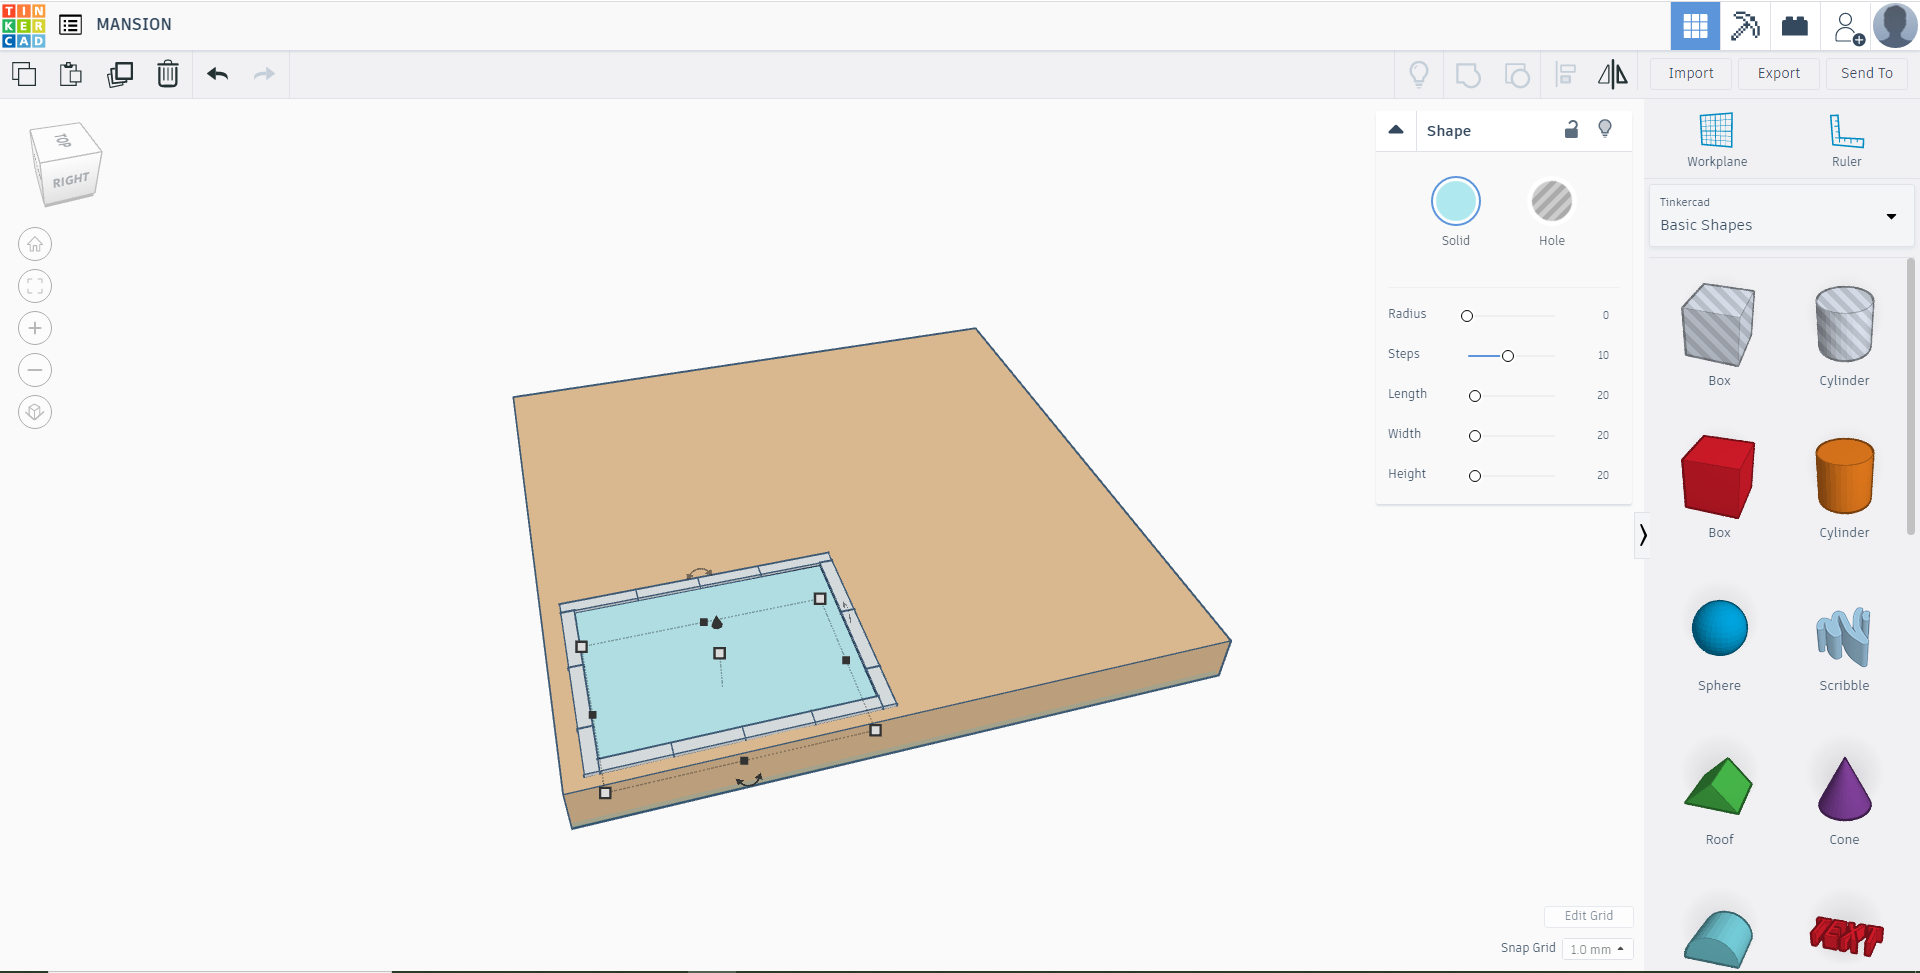Click the Edit Grid button
The height and width of the screenshot is (973, 1920).
(1588, 916)
